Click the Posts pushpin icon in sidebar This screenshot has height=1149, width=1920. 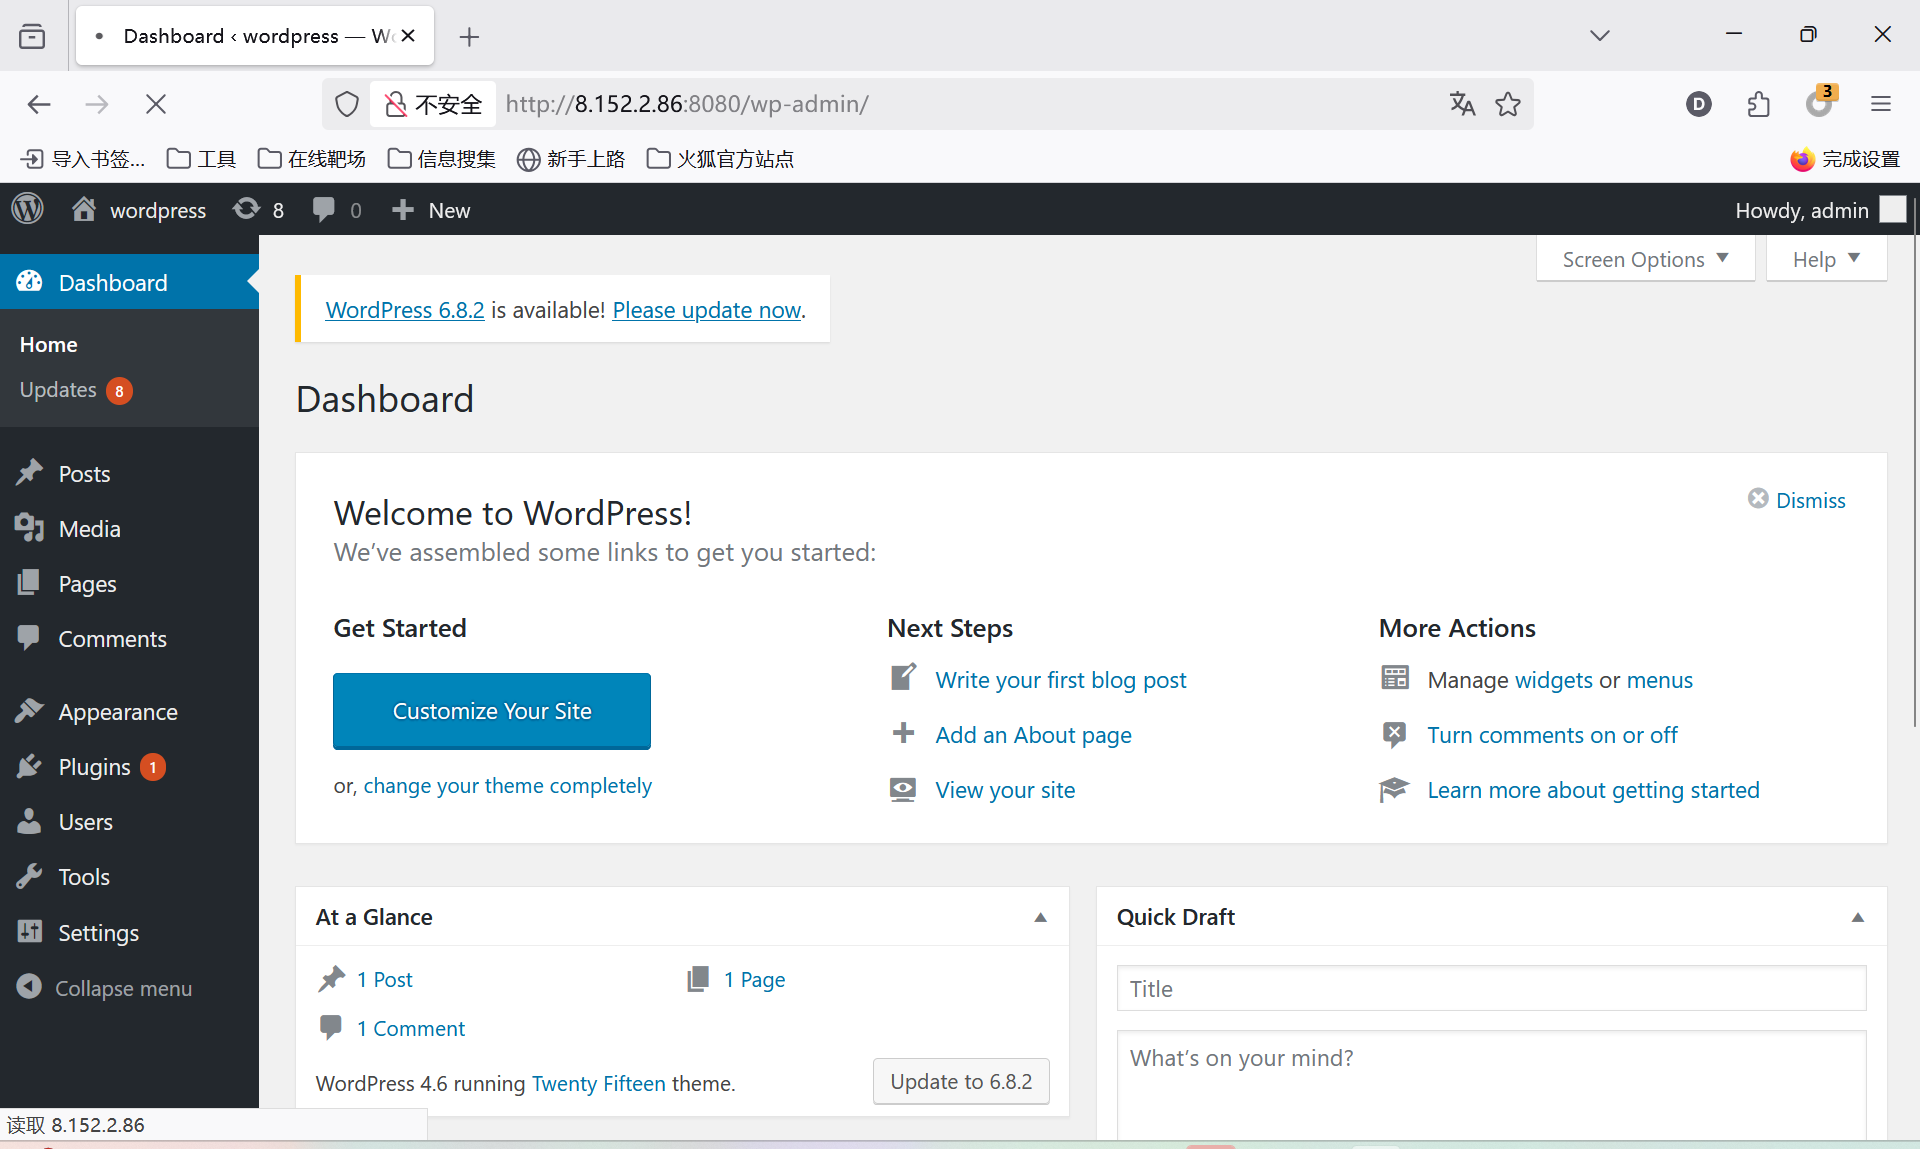[30, 472]
